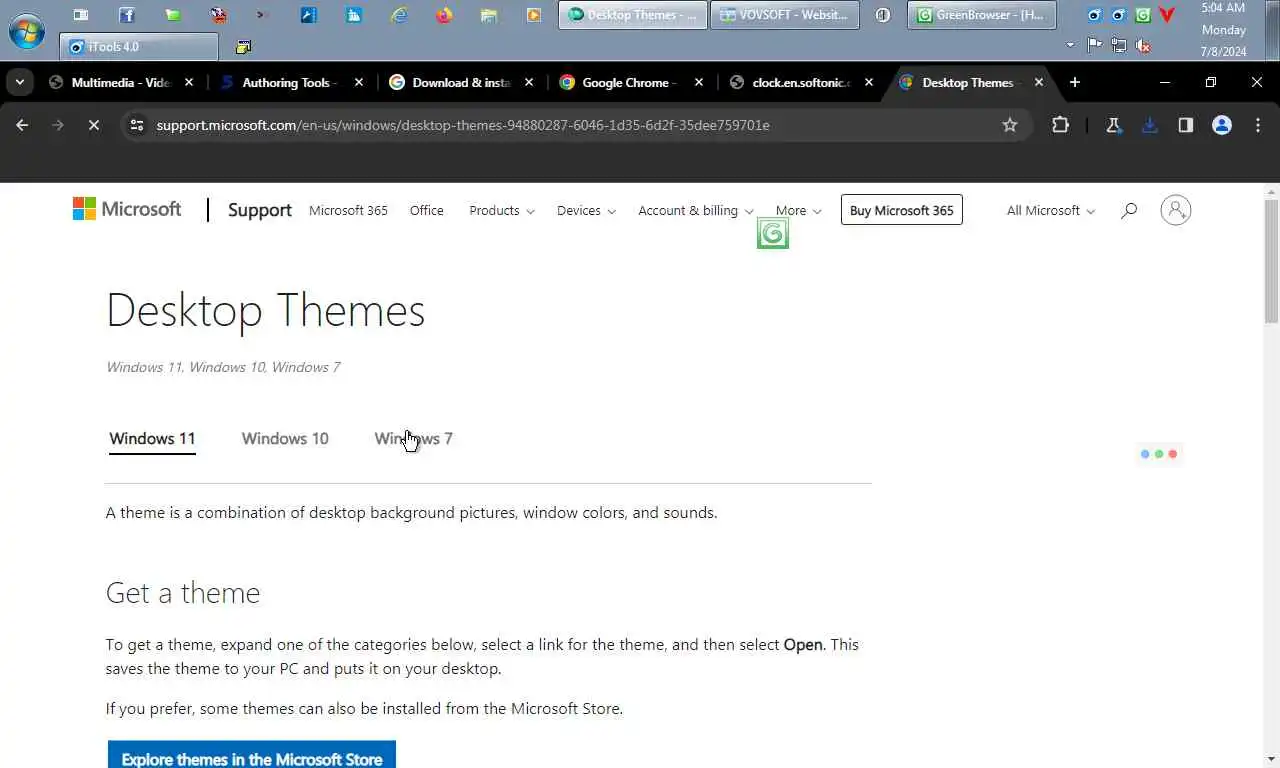Image resolution: width=1280 pixels, height=768 pixels.
Task: Switch to the VOVSOFT taskbar window
Action: [x=784, y=15]
